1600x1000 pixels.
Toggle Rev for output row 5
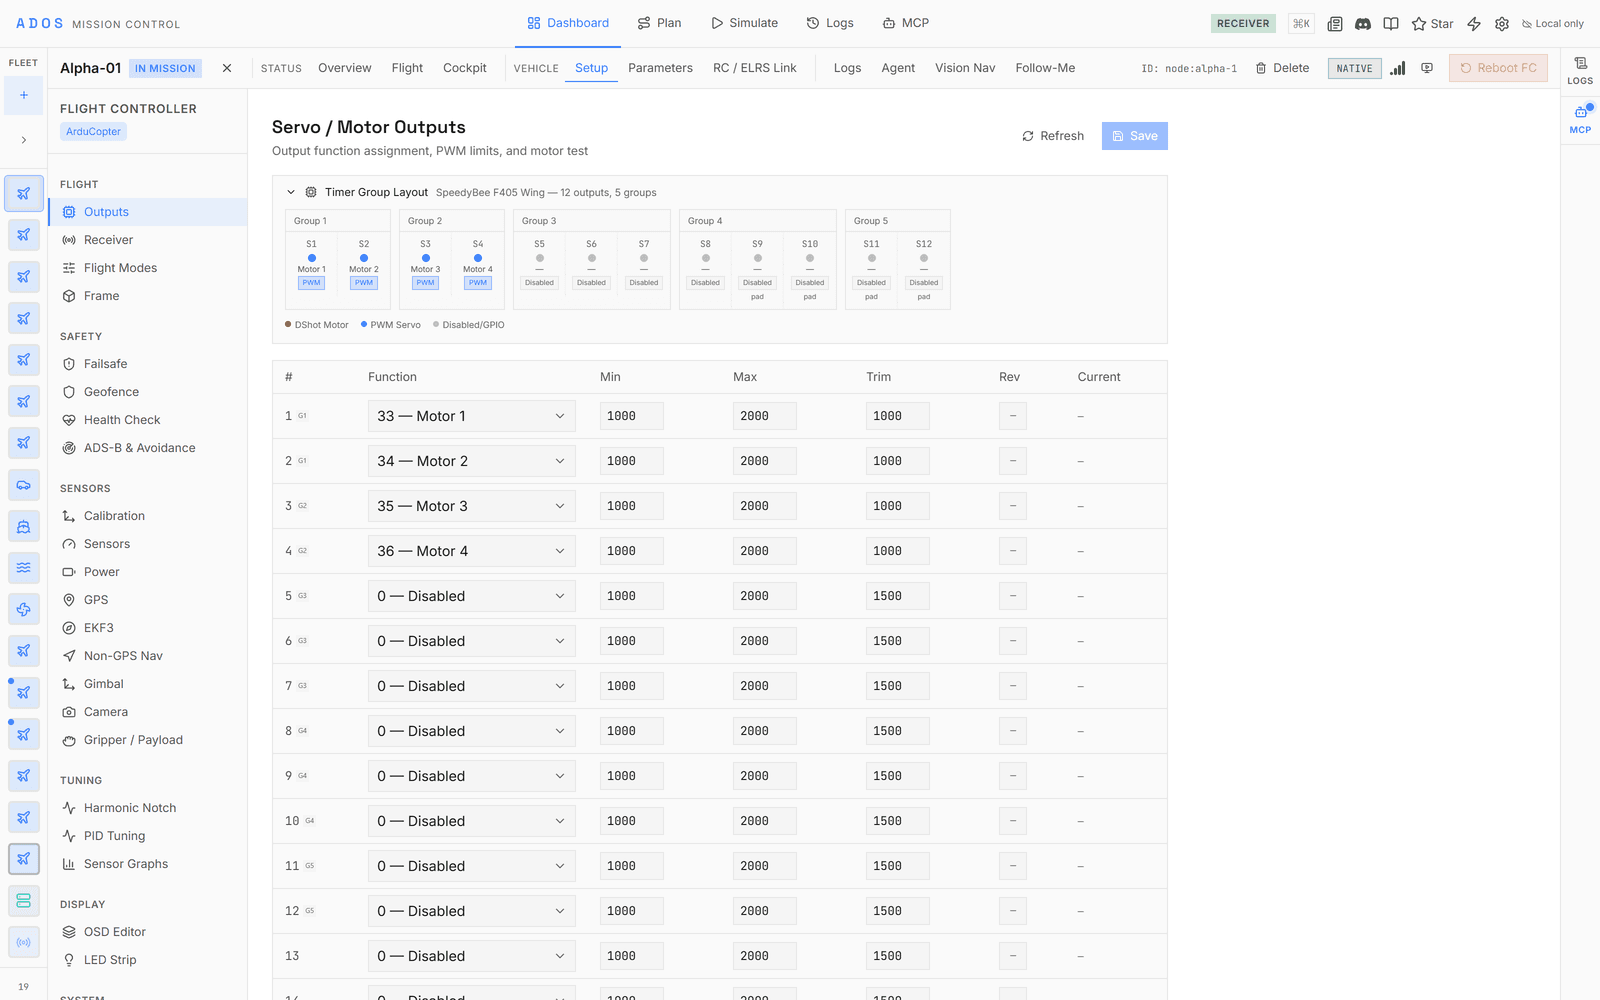click(x=1013, y=596)
